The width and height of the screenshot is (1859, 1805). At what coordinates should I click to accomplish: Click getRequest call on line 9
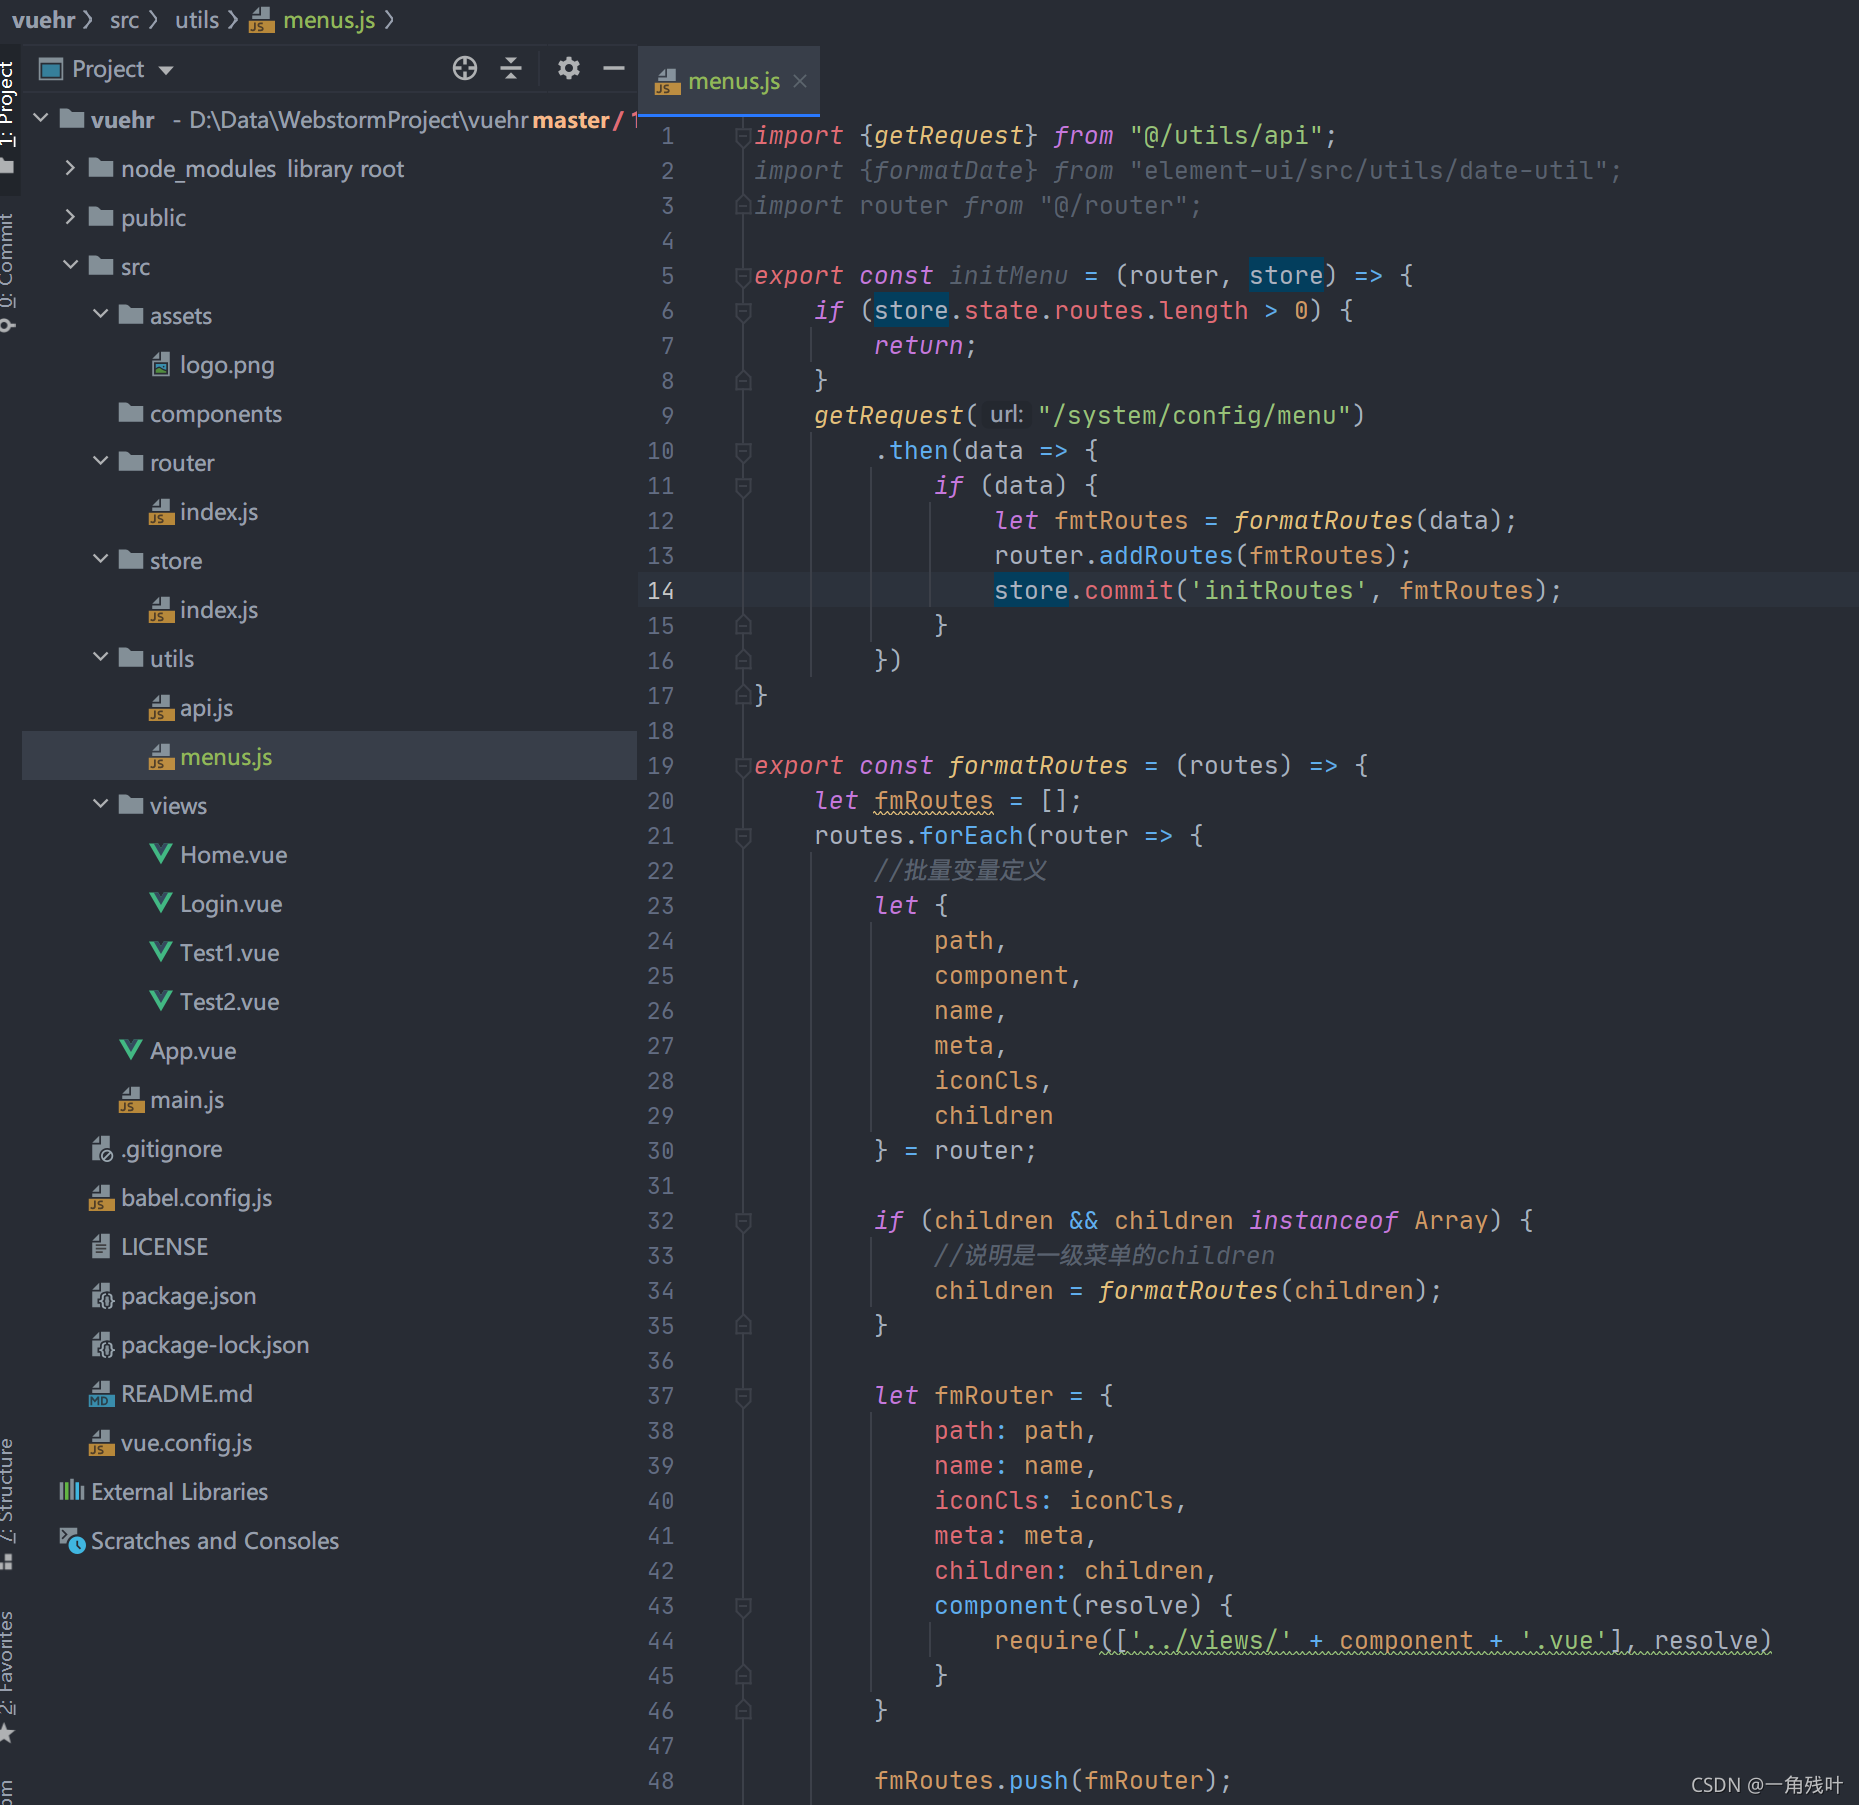pyautogui.click(x=889, y=416)
